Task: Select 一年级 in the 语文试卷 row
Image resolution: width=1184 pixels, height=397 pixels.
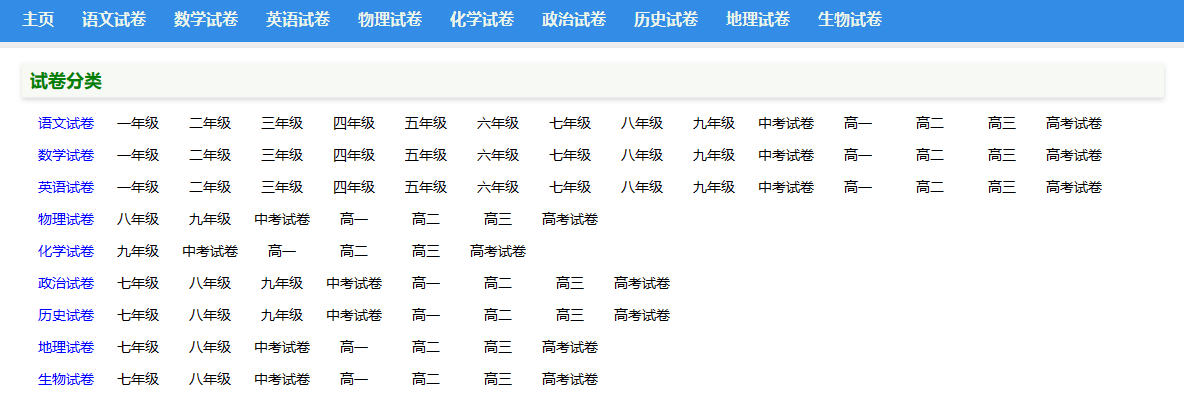Action: (138, 124)
